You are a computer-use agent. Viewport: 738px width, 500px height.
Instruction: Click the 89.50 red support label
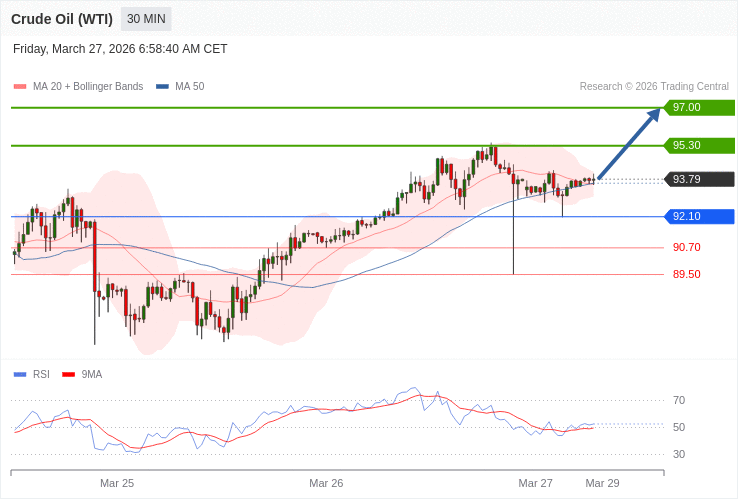click(686, 274)
